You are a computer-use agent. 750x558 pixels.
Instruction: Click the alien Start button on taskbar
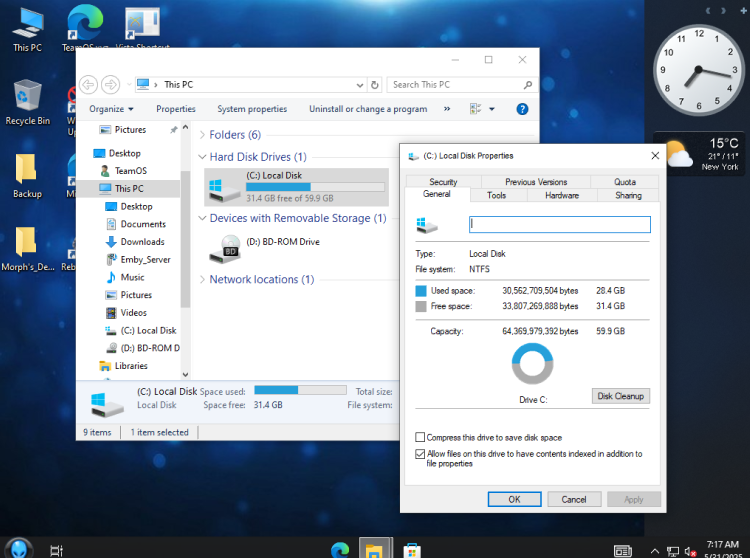tap(19, 548)
